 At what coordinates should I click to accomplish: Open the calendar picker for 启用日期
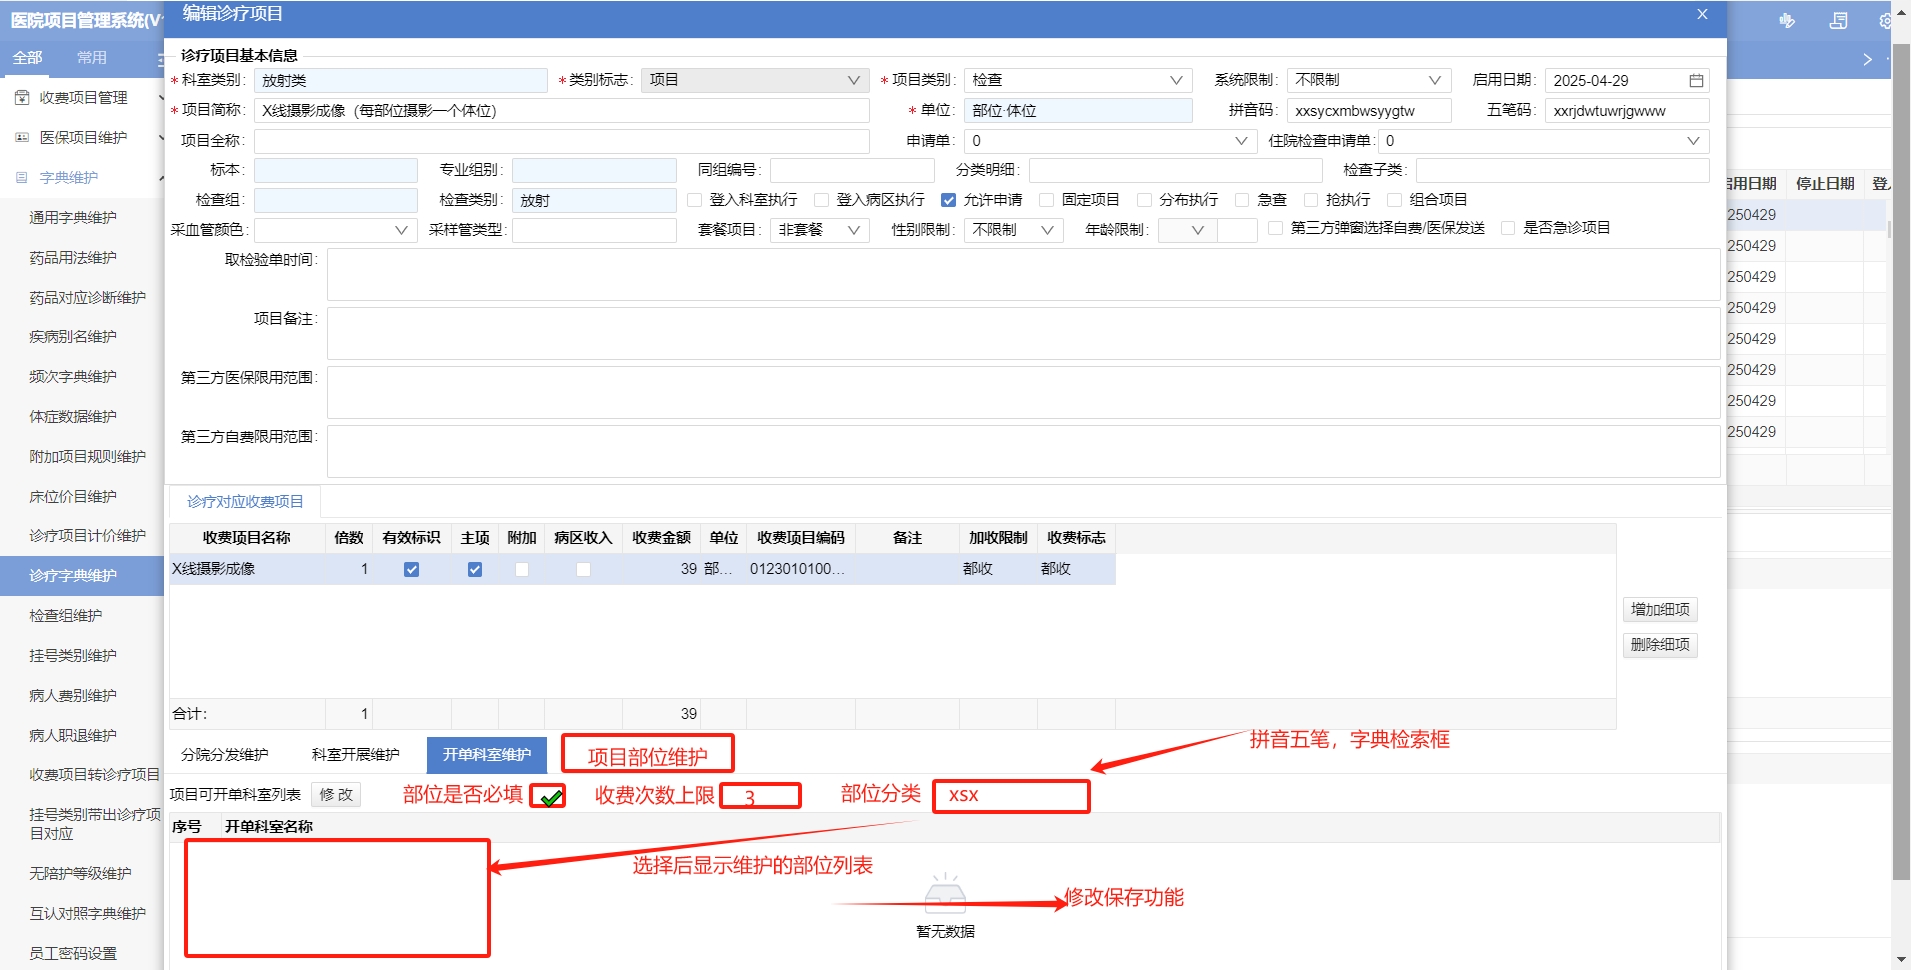click(x=1696, y=80)
